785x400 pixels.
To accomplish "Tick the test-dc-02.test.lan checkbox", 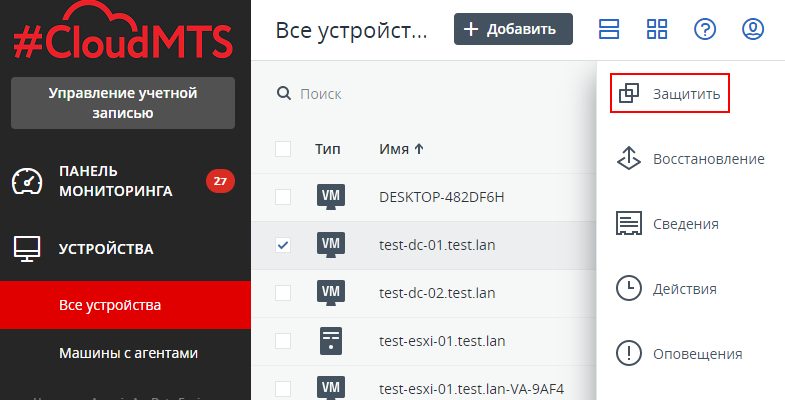I will (283, 293).
